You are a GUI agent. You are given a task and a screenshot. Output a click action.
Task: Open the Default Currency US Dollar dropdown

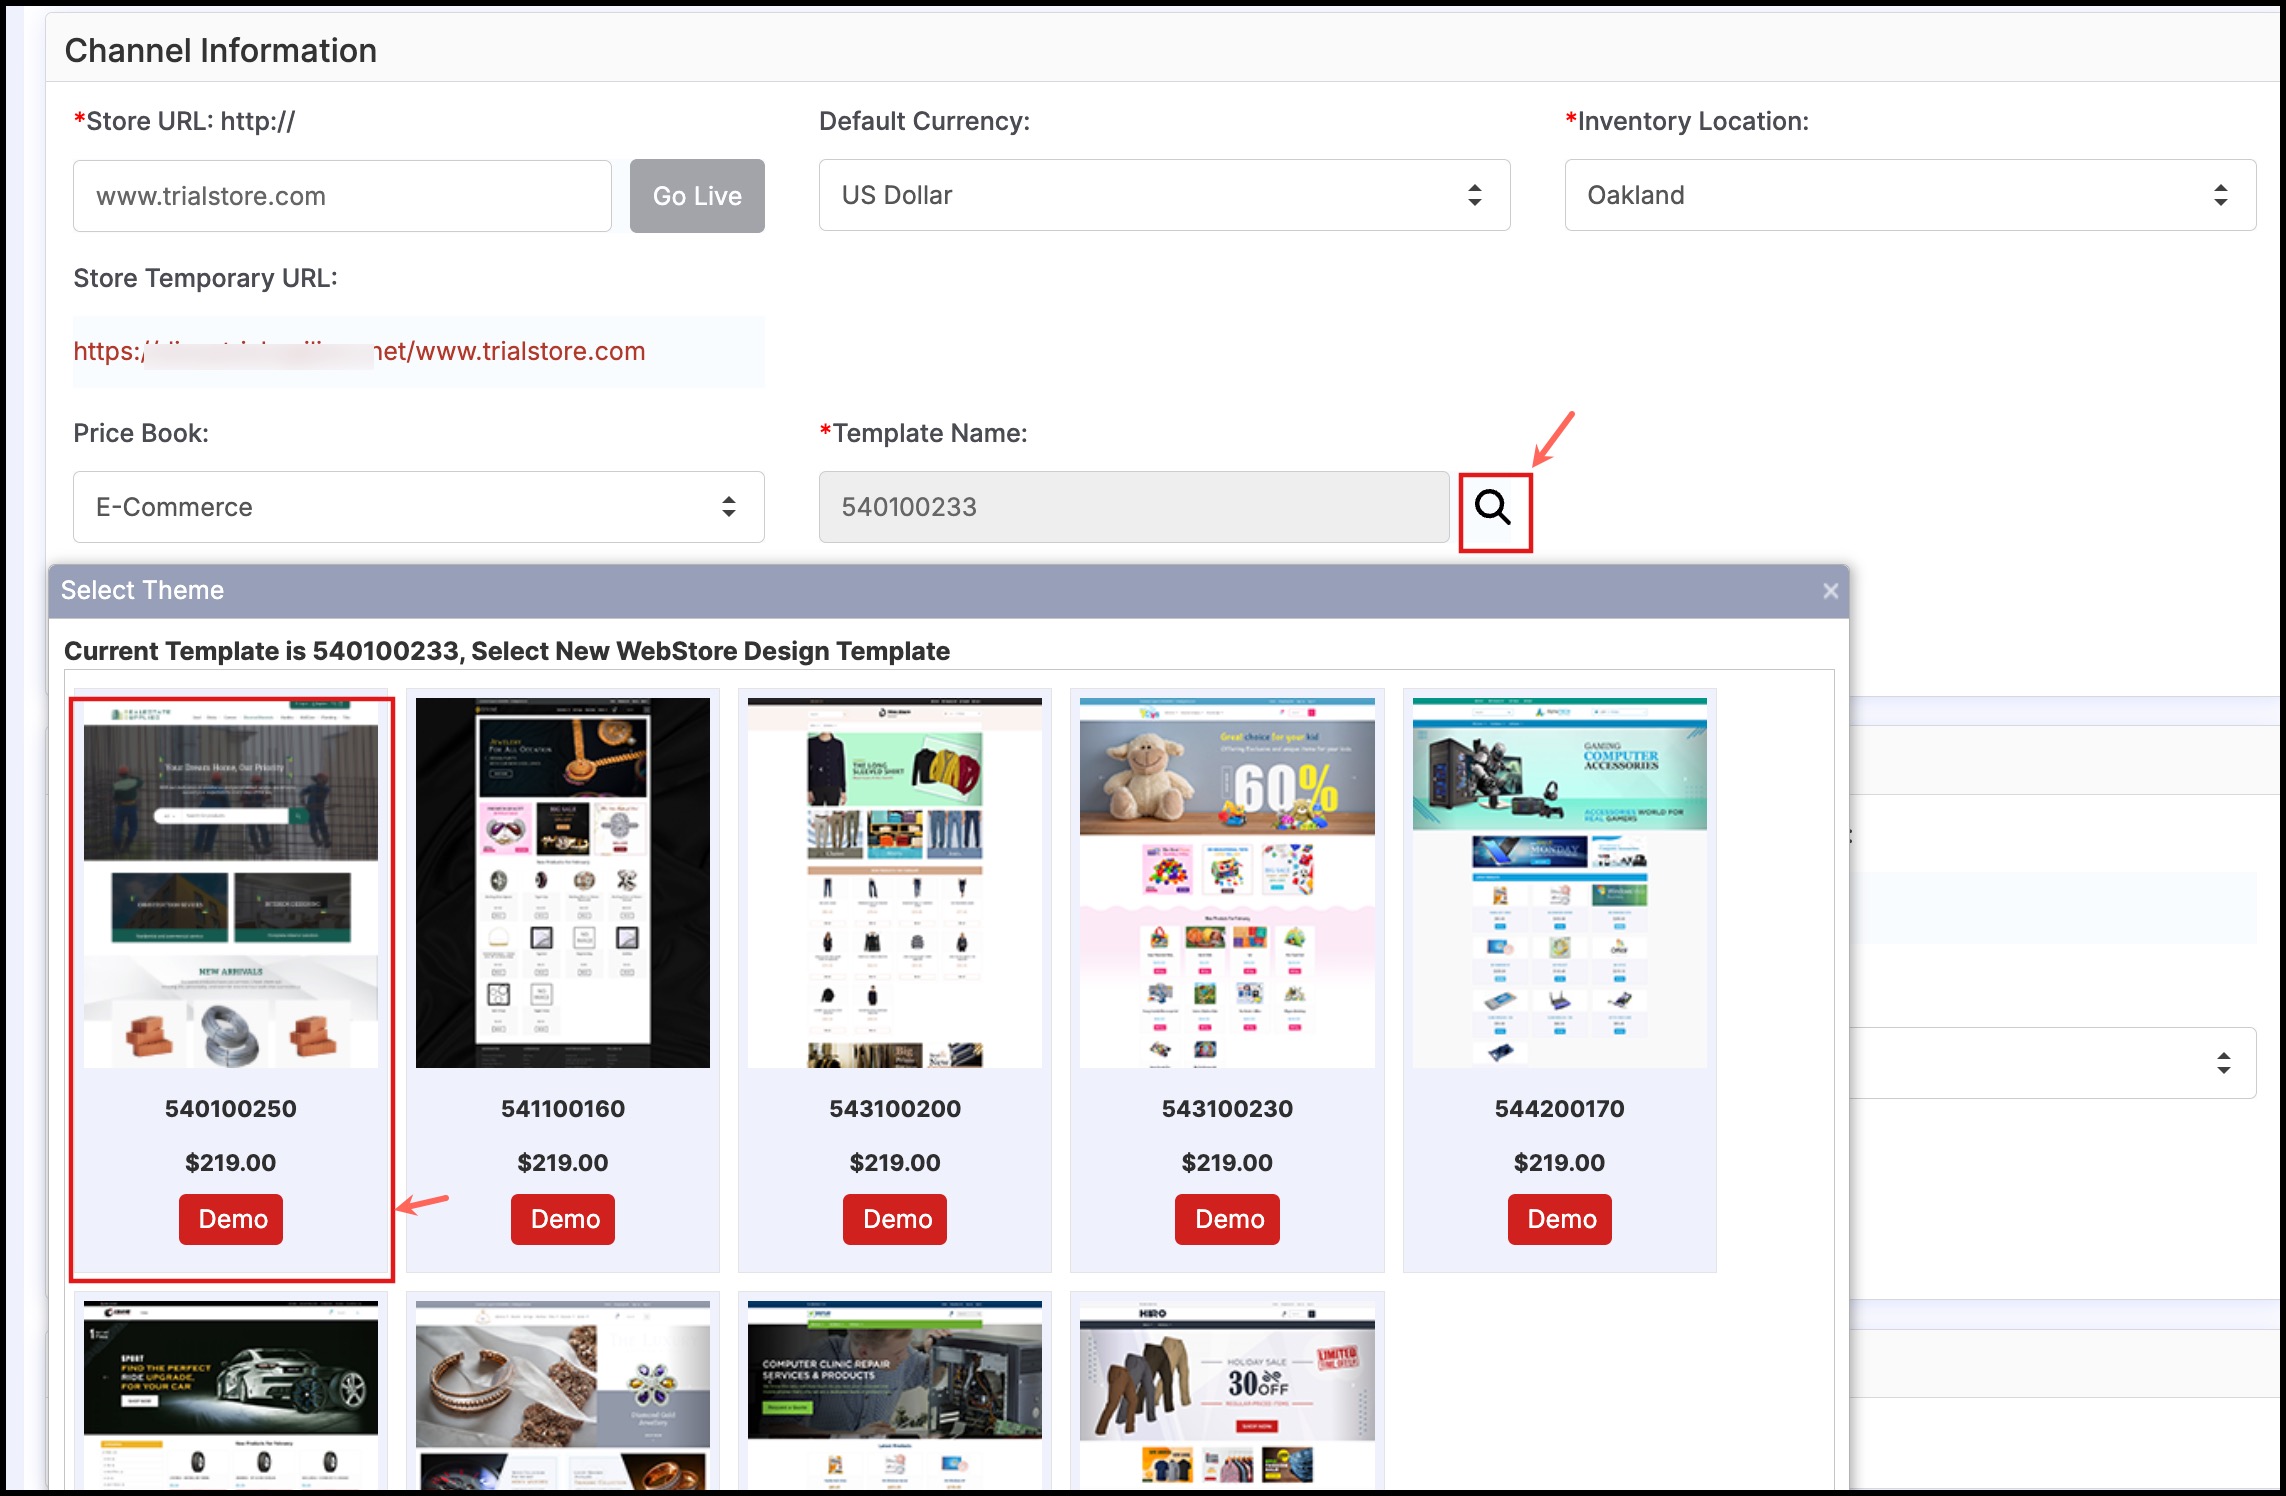(1164, 195)
